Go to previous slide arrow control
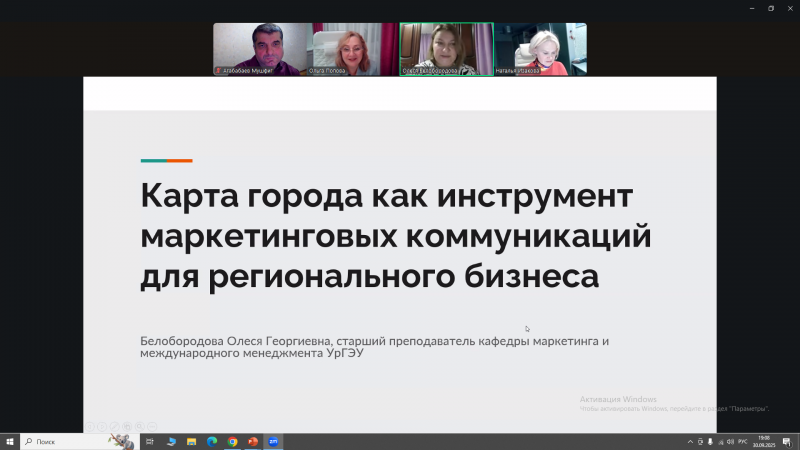The height and width of the screenshot is (450, 800). pos(89,426)
